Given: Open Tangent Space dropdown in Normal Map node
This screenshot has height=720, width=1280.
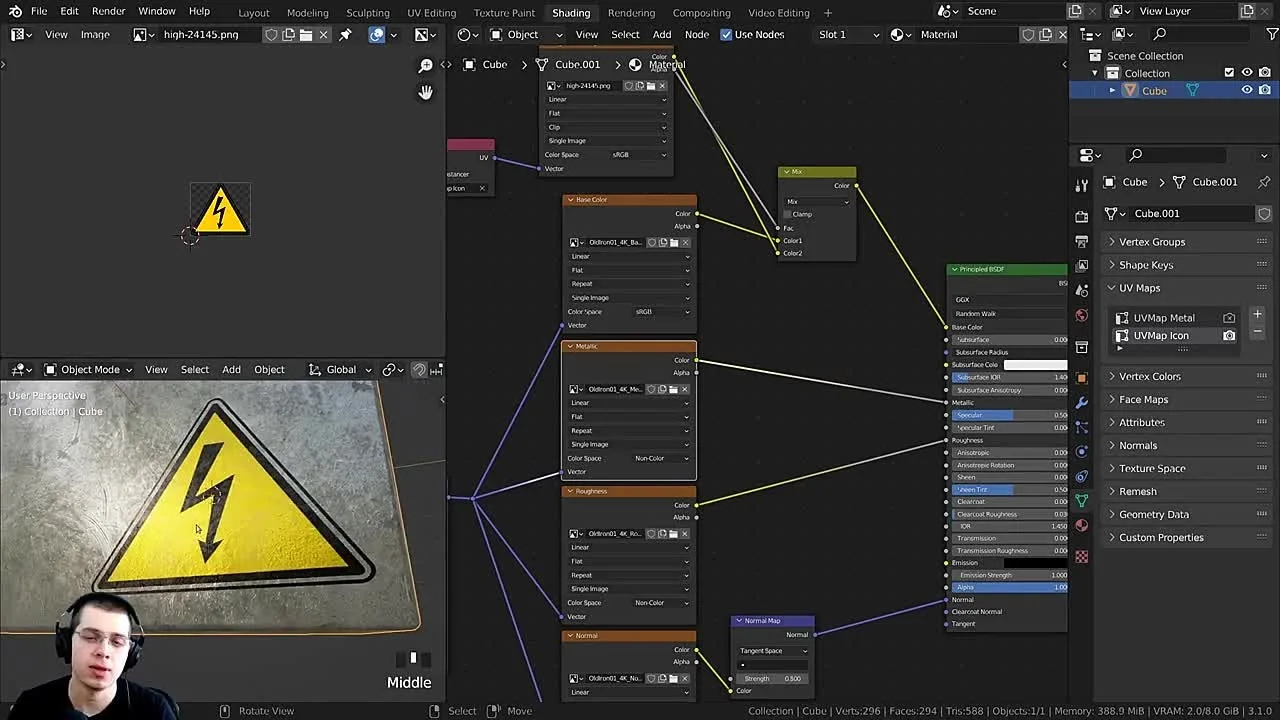Looking at the screenshot, I should (773, 651).
